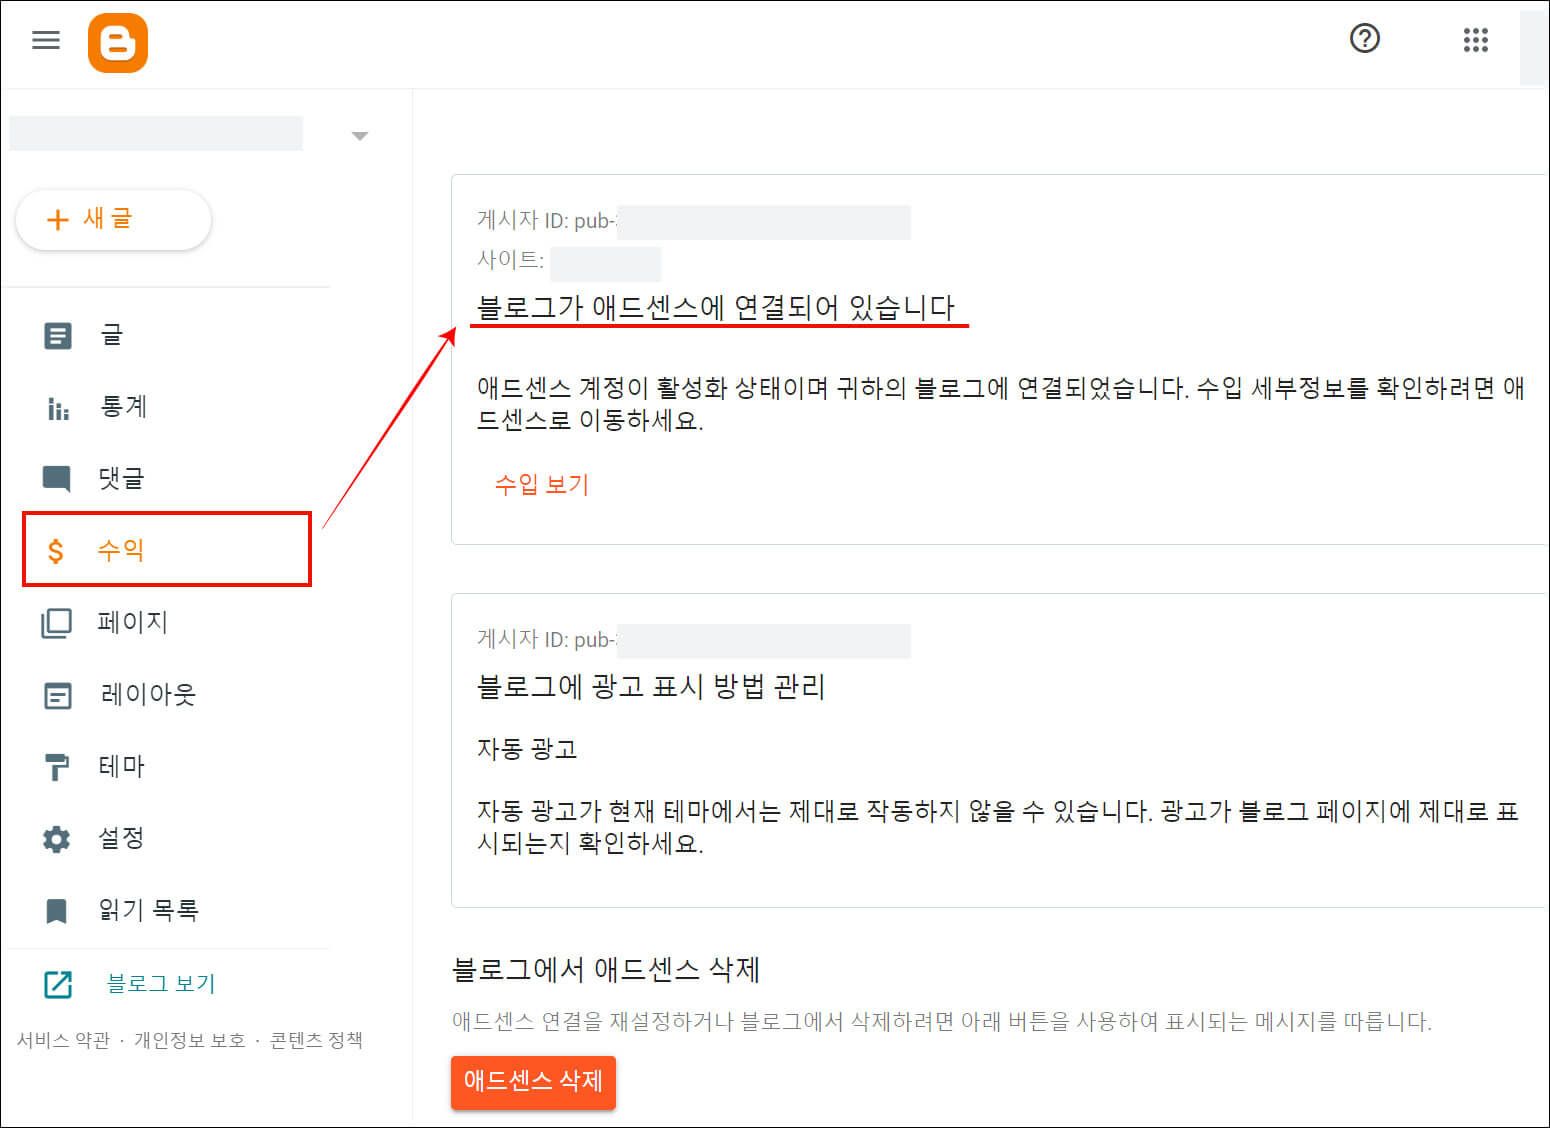Open the 콘텐츠 정책 link

tap(316, 1040)
